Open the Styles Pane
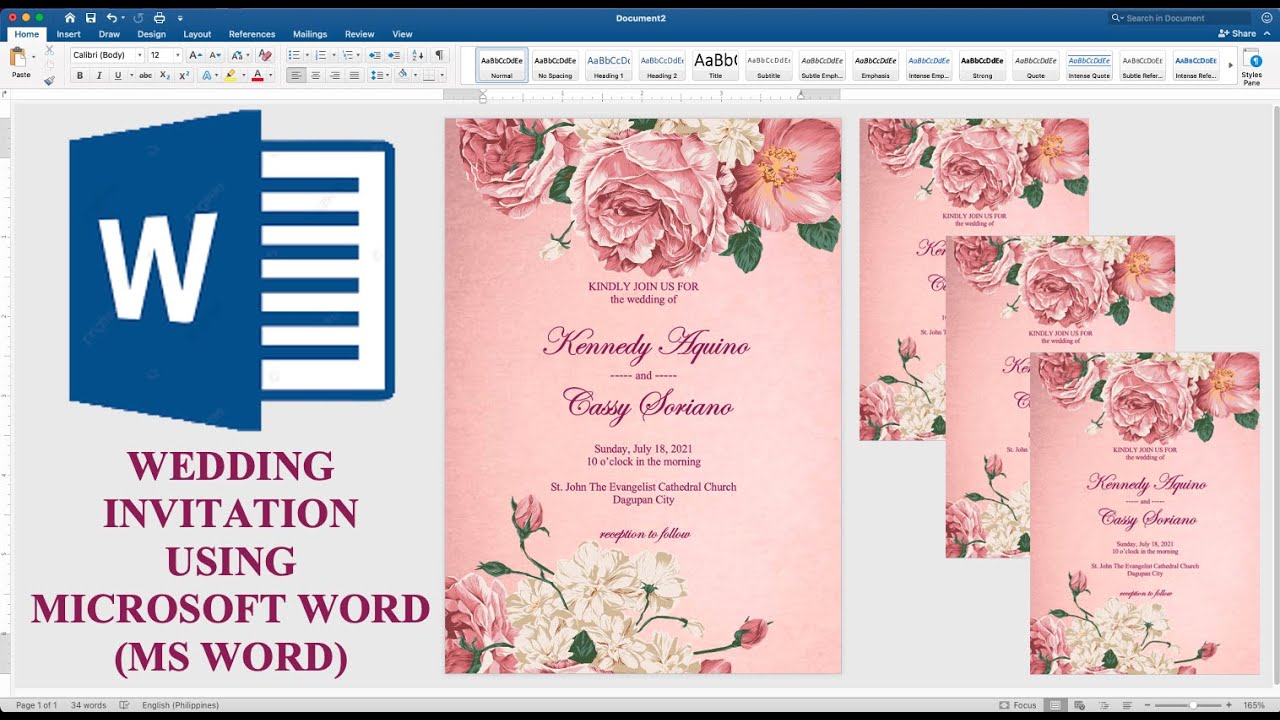1280x720 pixels. tap(1251, 66)
